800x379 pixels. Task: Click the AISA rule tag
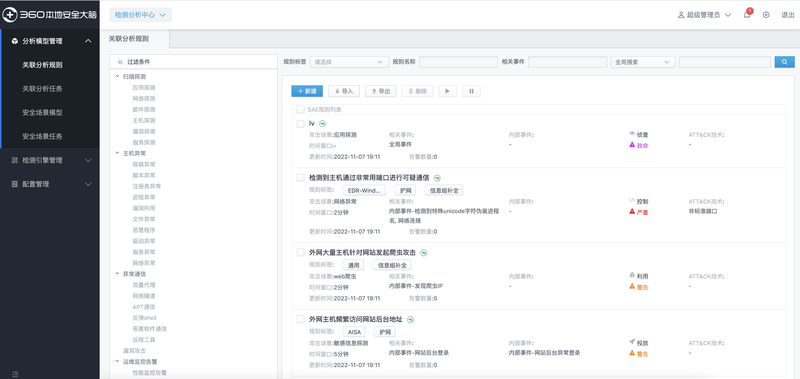[354, 332]
